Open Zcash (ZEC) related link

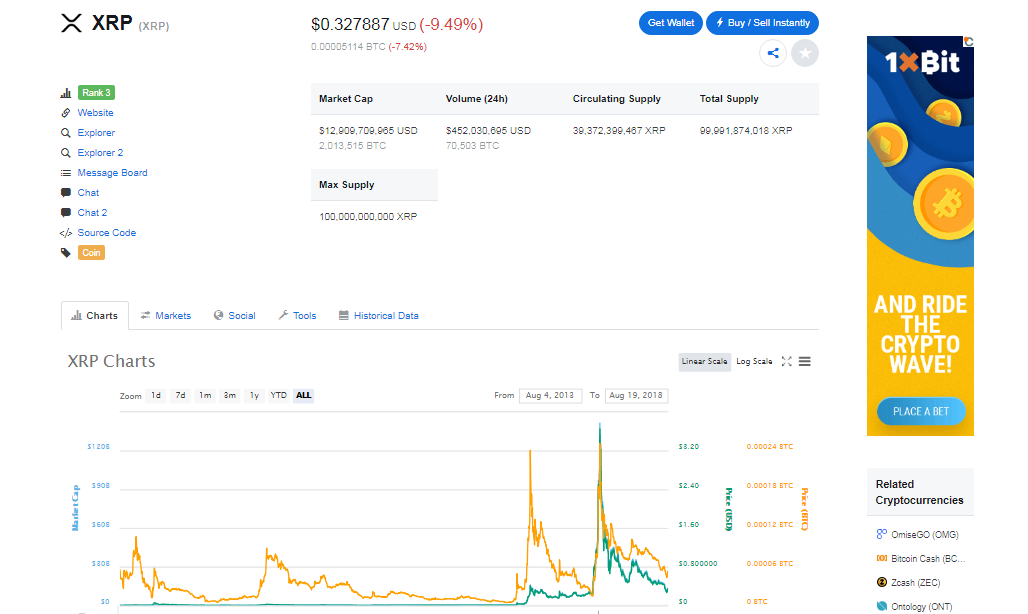[x=916, y=583]
